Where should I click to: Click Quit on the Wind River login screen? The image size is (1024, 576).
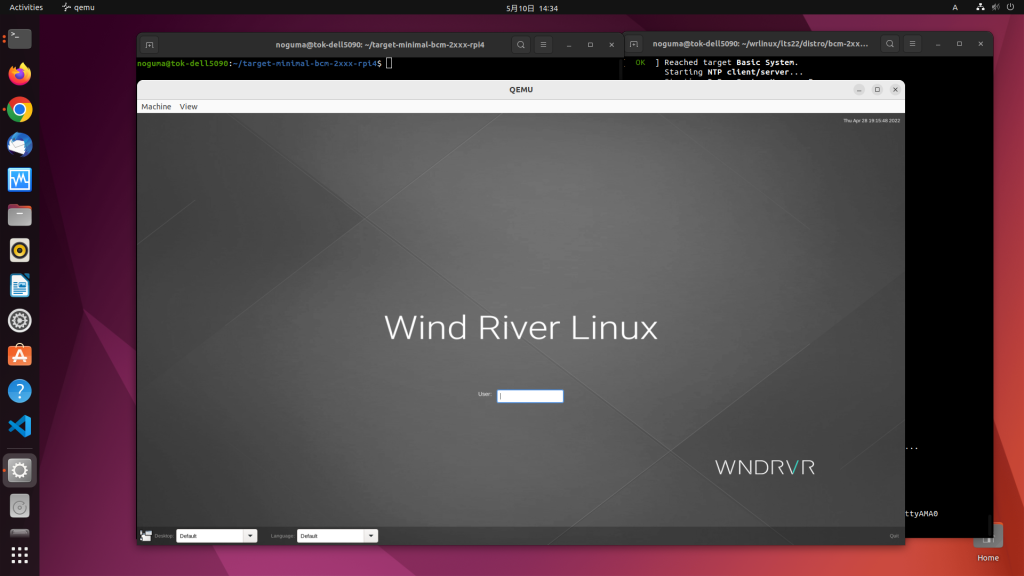pos(895,535)
